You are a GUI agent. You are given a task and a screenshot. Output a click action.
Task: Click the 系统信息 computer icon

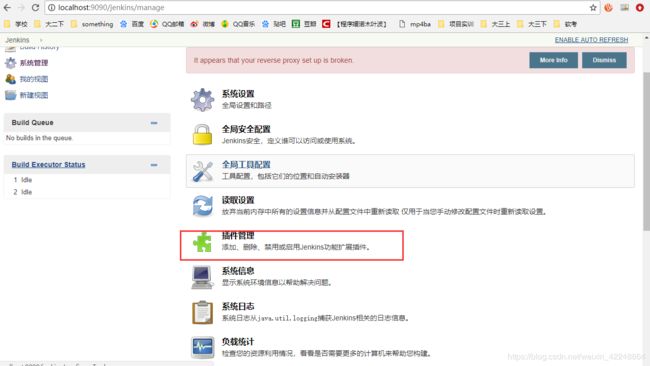coord(202,277)
